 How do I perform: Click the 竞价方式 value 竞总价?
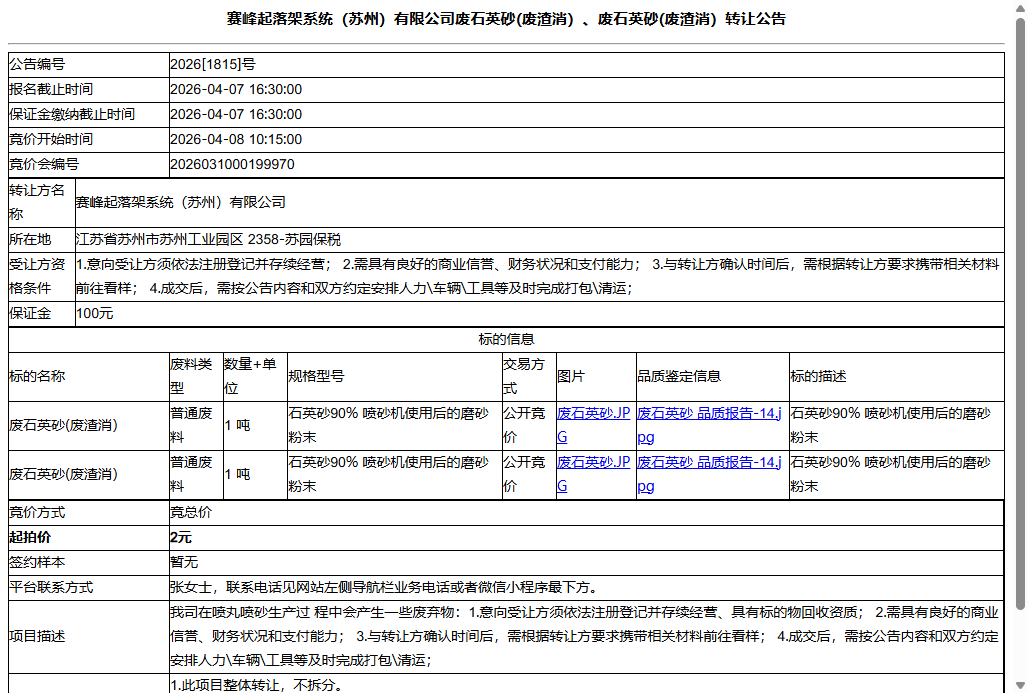click(187, 512)
